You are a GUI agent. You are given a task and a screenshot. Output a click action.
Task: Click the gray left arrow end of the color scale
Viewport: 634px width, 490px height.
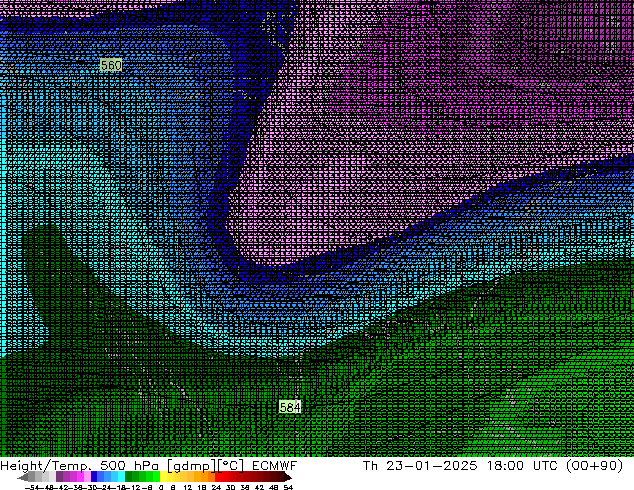click(22, 477)
